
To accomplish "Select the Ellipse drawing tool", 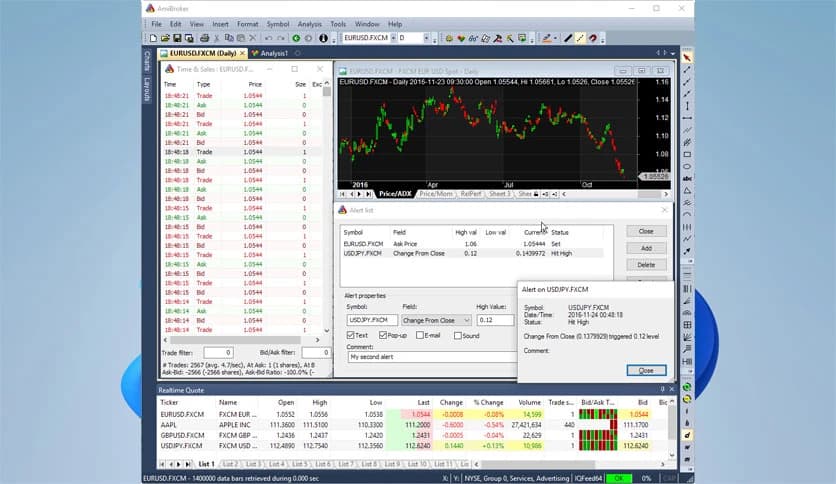I will 687,167.
